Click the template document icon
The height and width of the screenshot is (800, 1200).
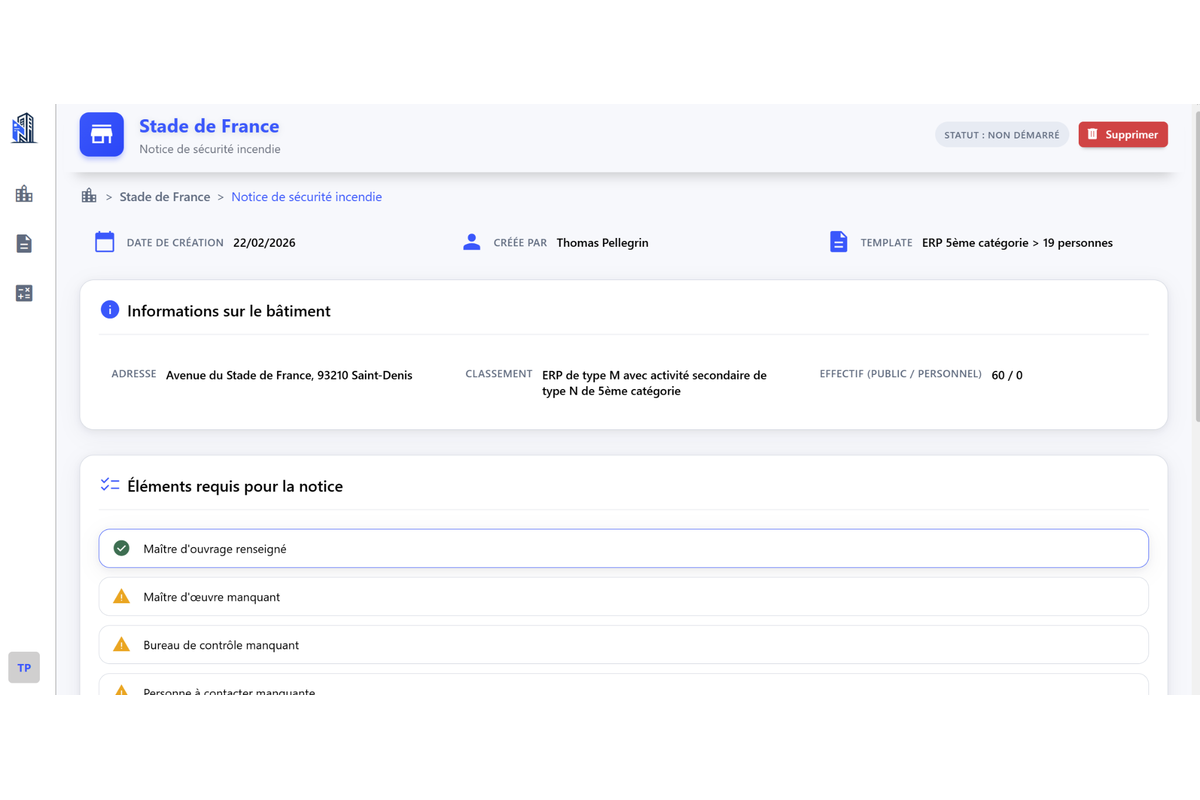[x=839, y=242]
